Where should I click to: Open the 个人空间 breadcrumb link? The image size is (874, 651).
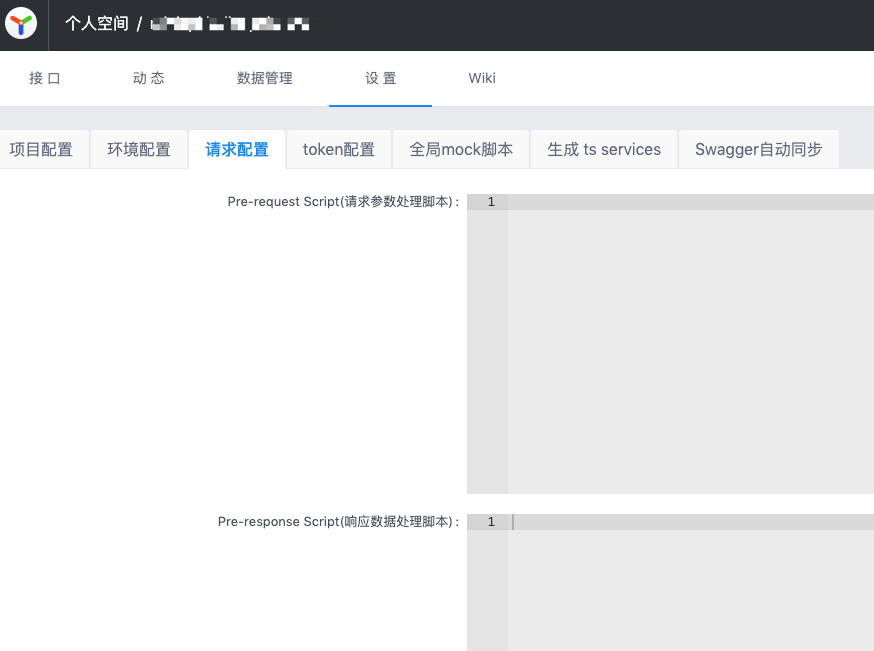(x=97, y=24)
